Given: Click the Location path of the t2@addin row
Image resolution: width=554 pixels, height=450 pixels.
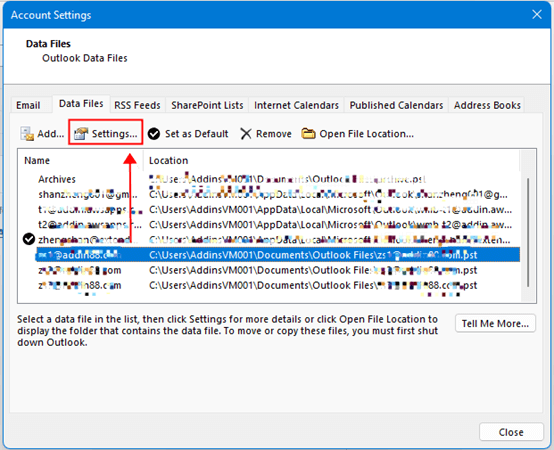Looking at the screenshot, I should click(330, 225).
